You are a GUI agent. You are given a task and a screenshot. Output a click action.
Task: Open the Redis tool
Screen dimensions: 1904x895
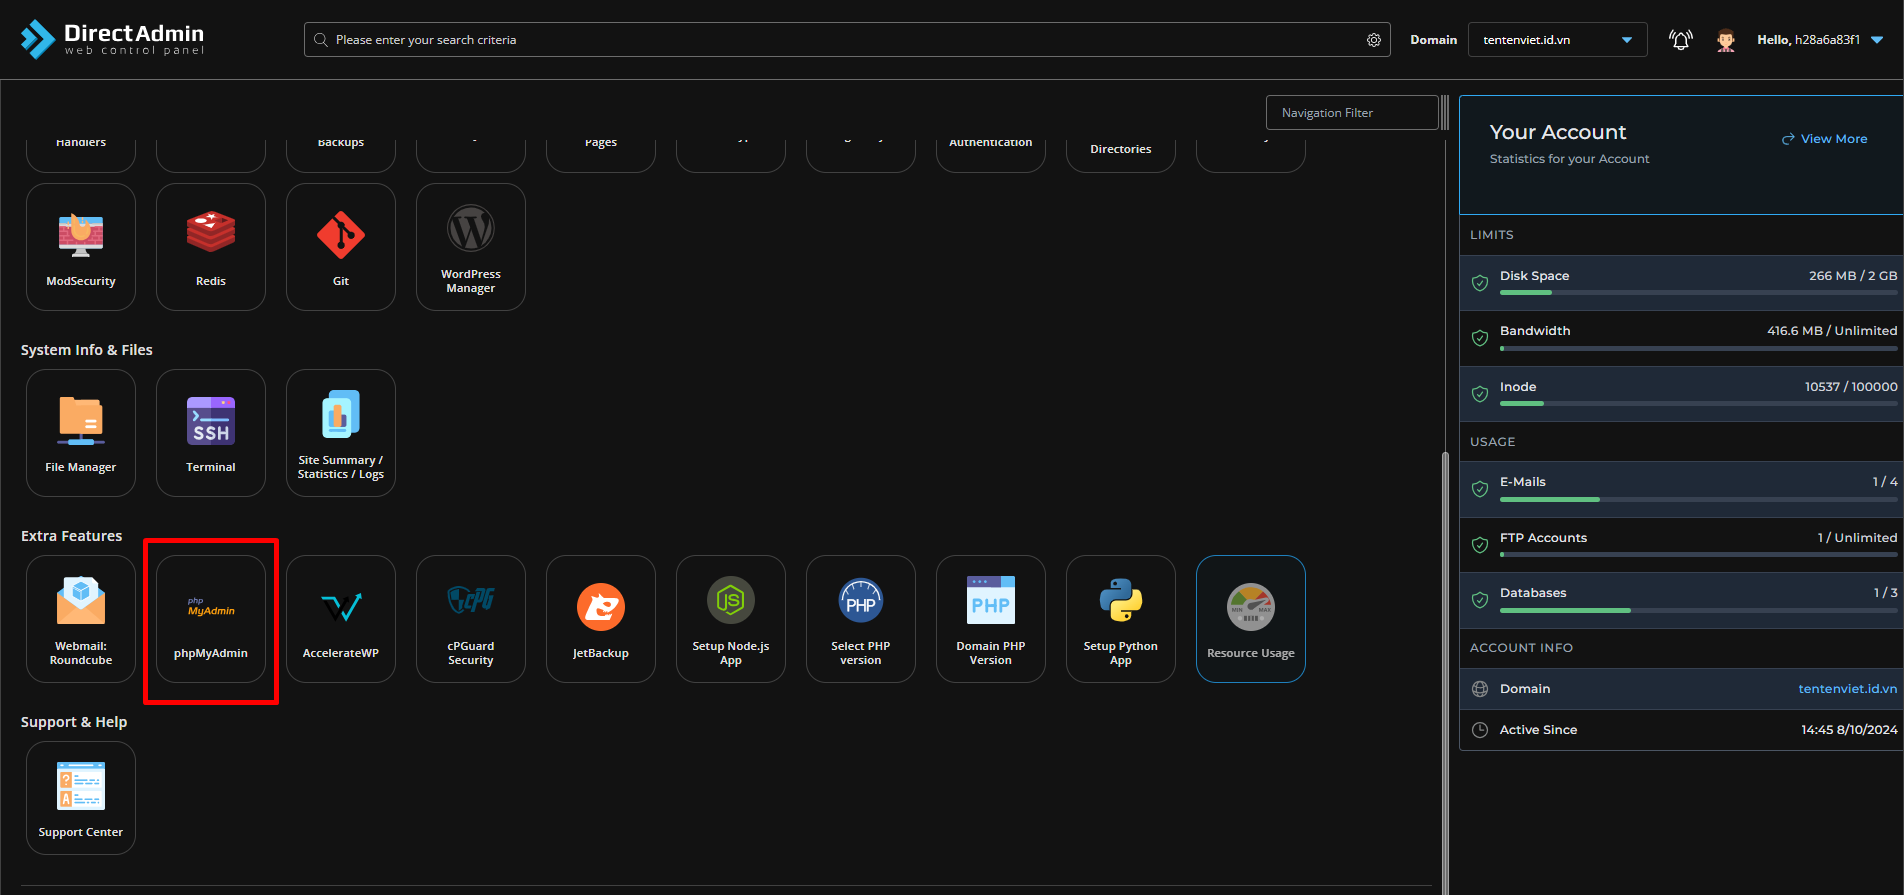tap(211, 247)
